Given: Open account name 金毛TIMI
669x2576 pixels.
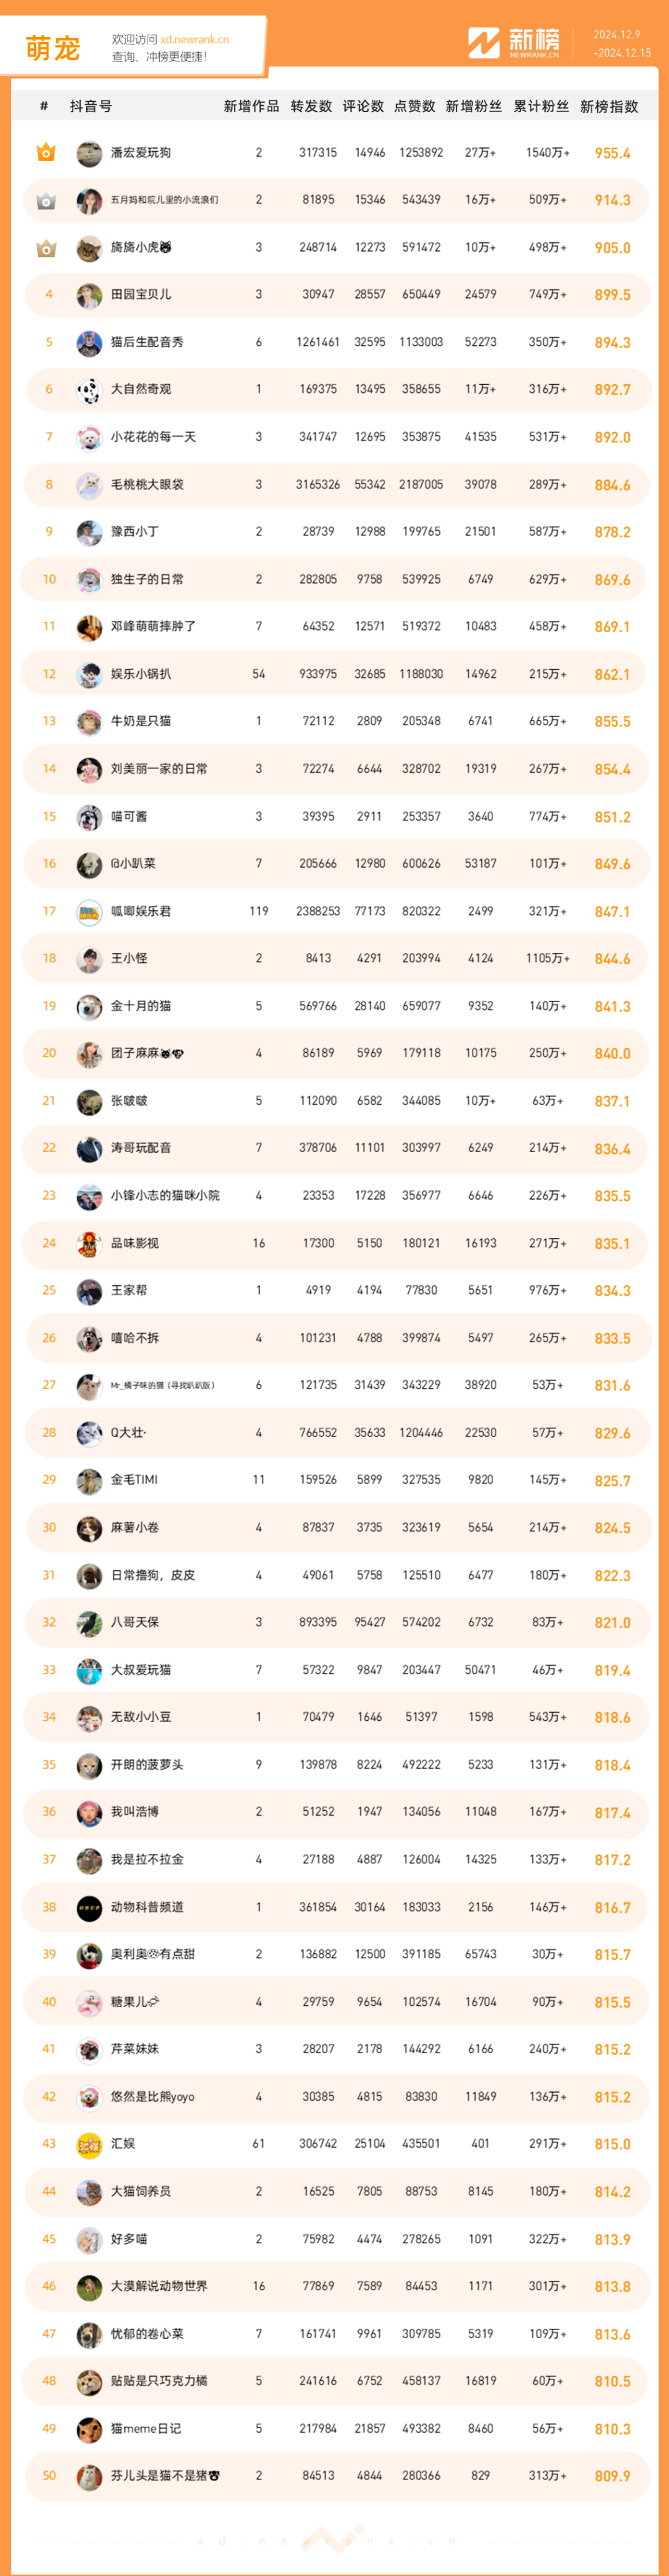Looking at the screenshot, I should click(134, 1480).
